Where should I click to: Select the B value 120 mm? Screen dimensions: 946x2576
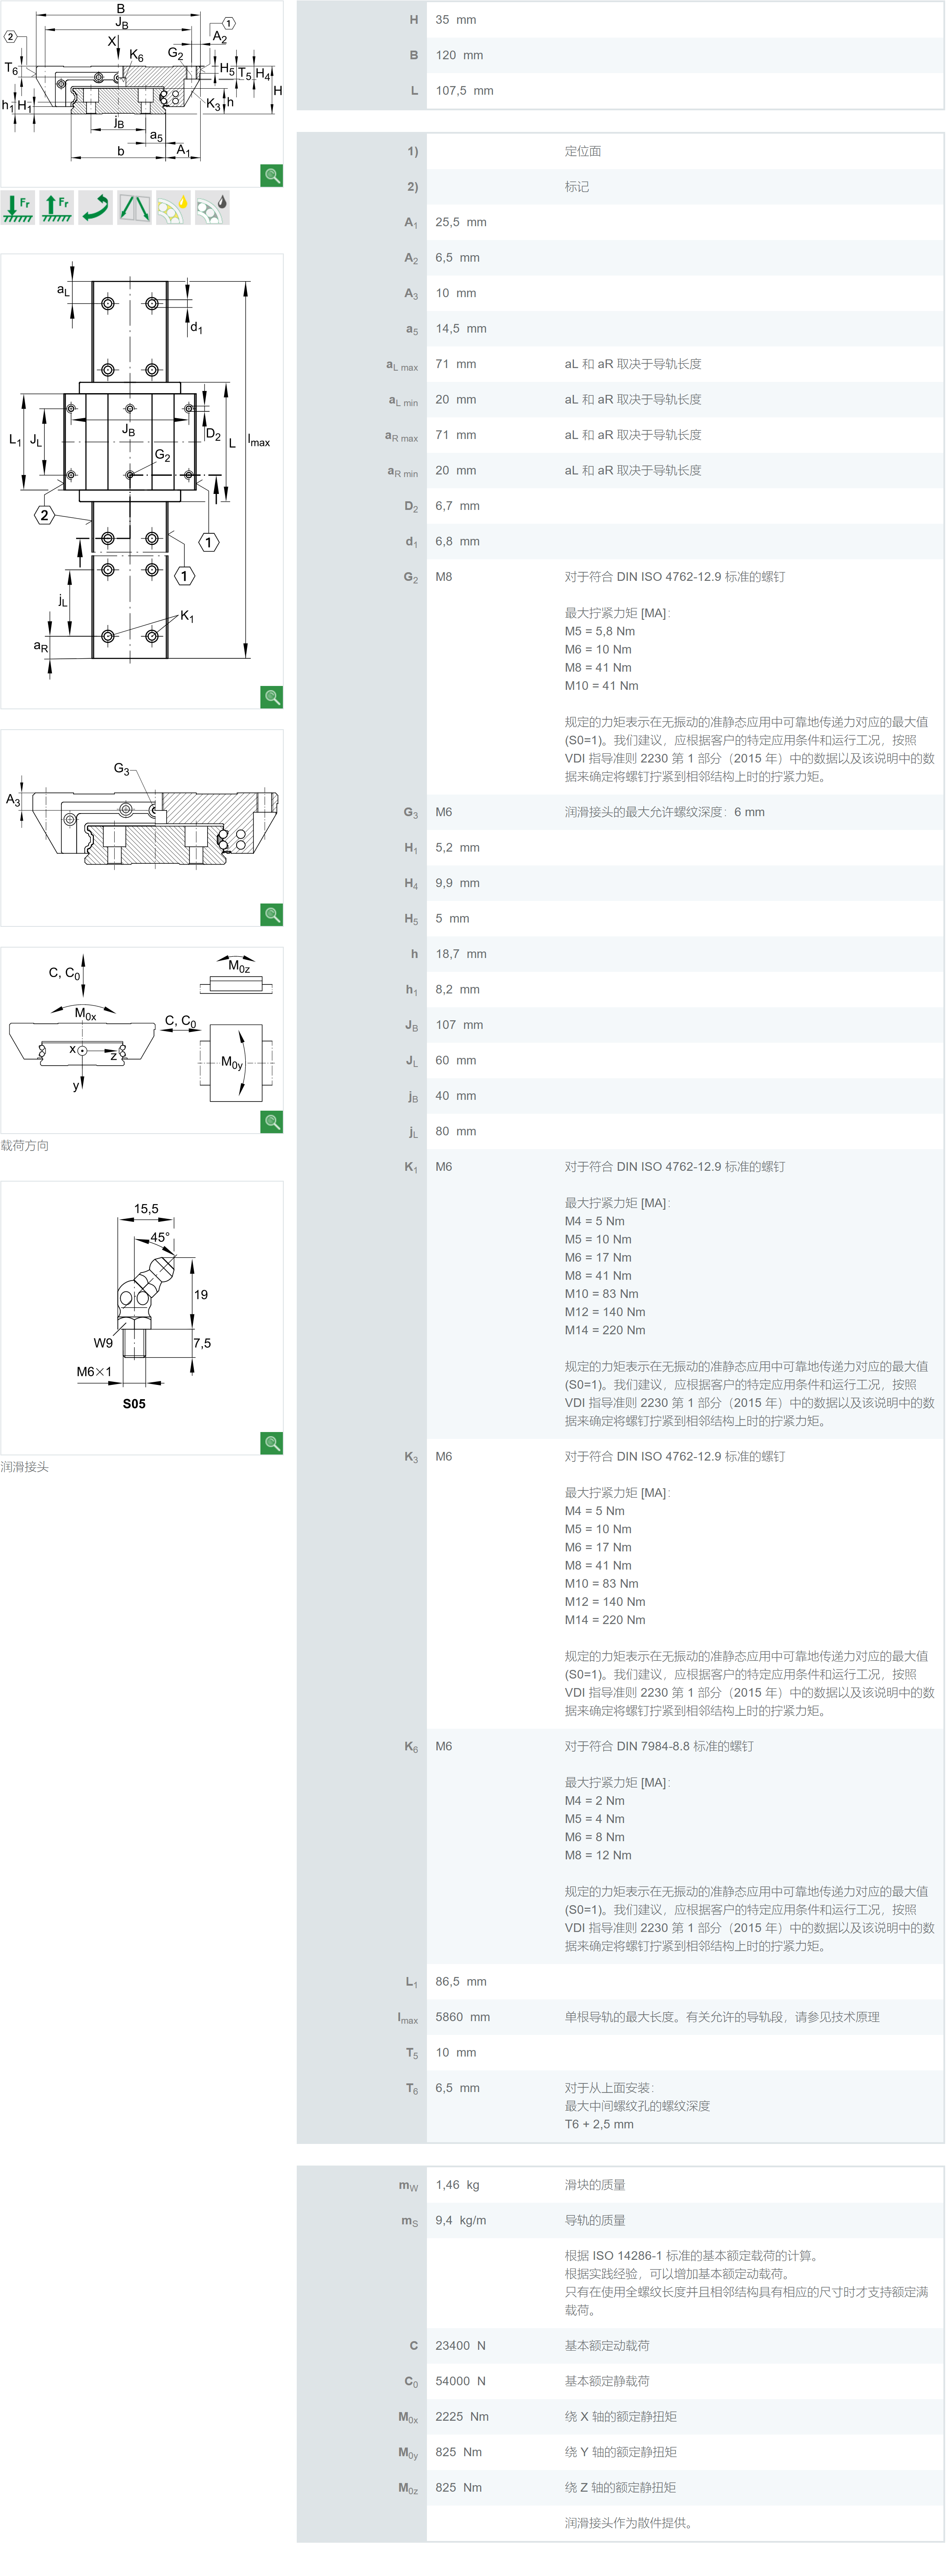tap(459, 56)
